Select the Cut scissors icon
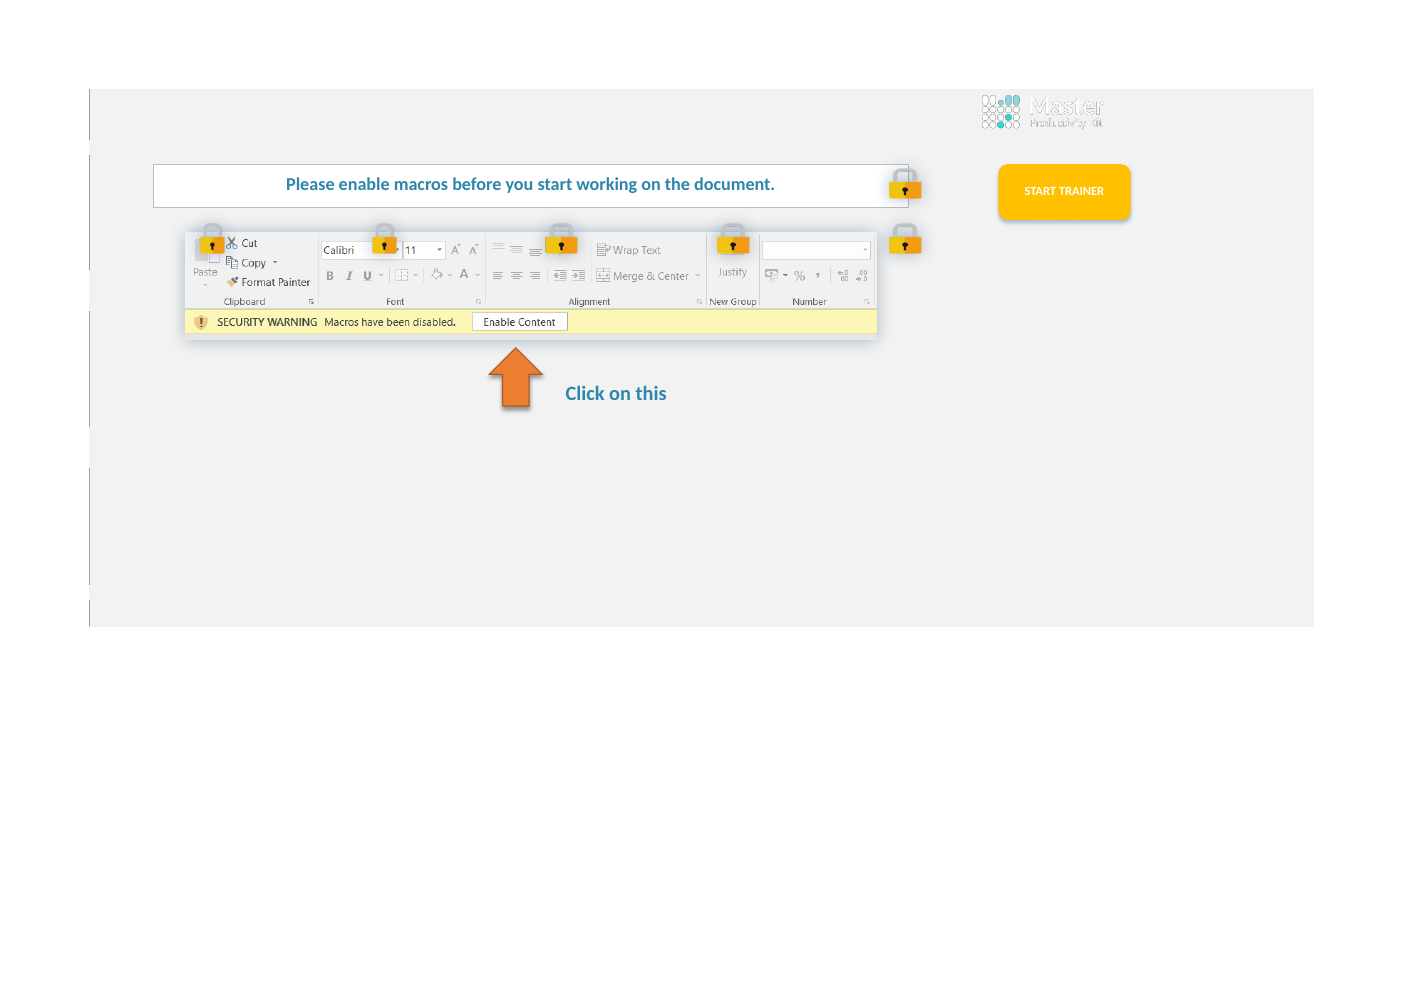 pyautogui.click(x=232, y=243)
